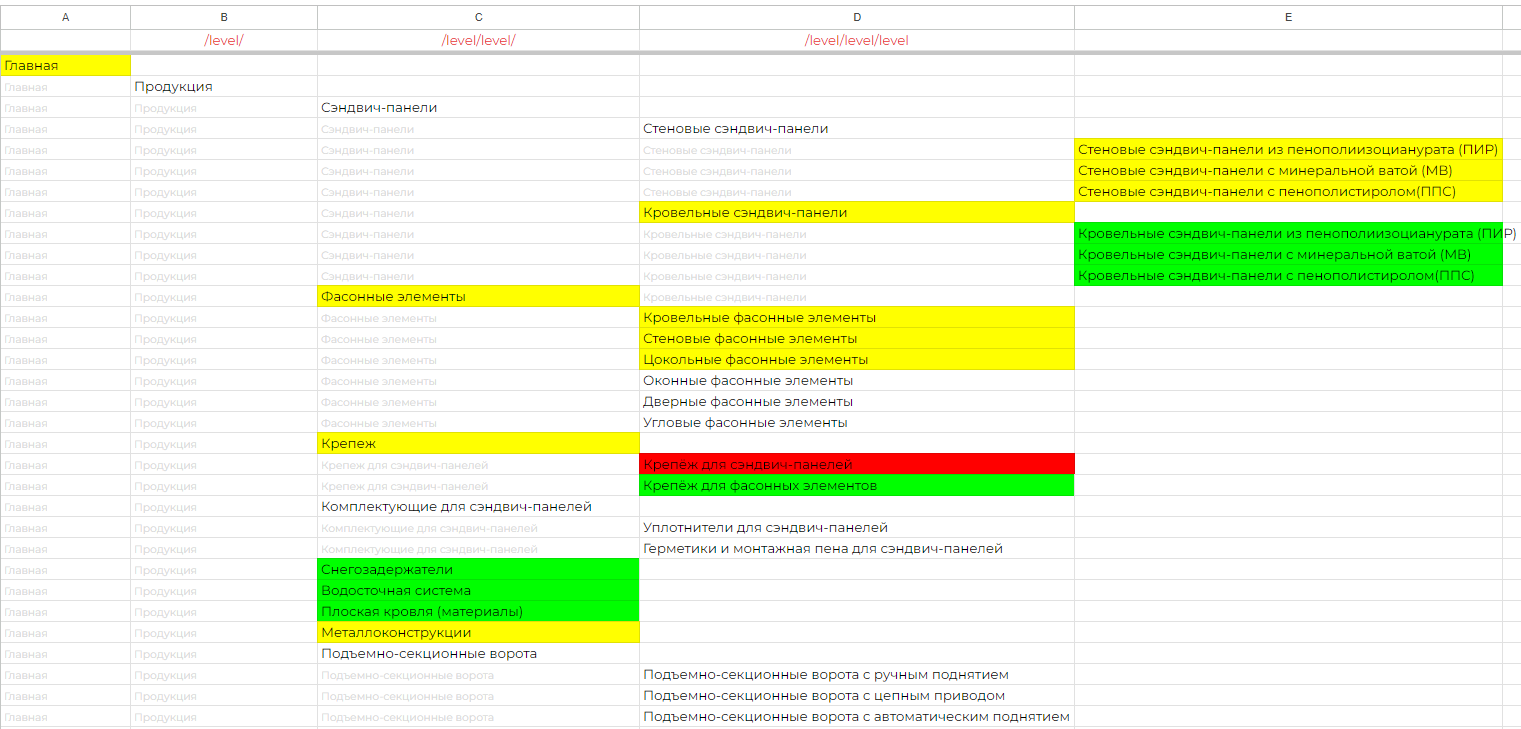Select the Цокольные фасонные элементы cell
The width and height of the screenshot is (1521, 729).
pyautogui.click(x=857, y=359)
